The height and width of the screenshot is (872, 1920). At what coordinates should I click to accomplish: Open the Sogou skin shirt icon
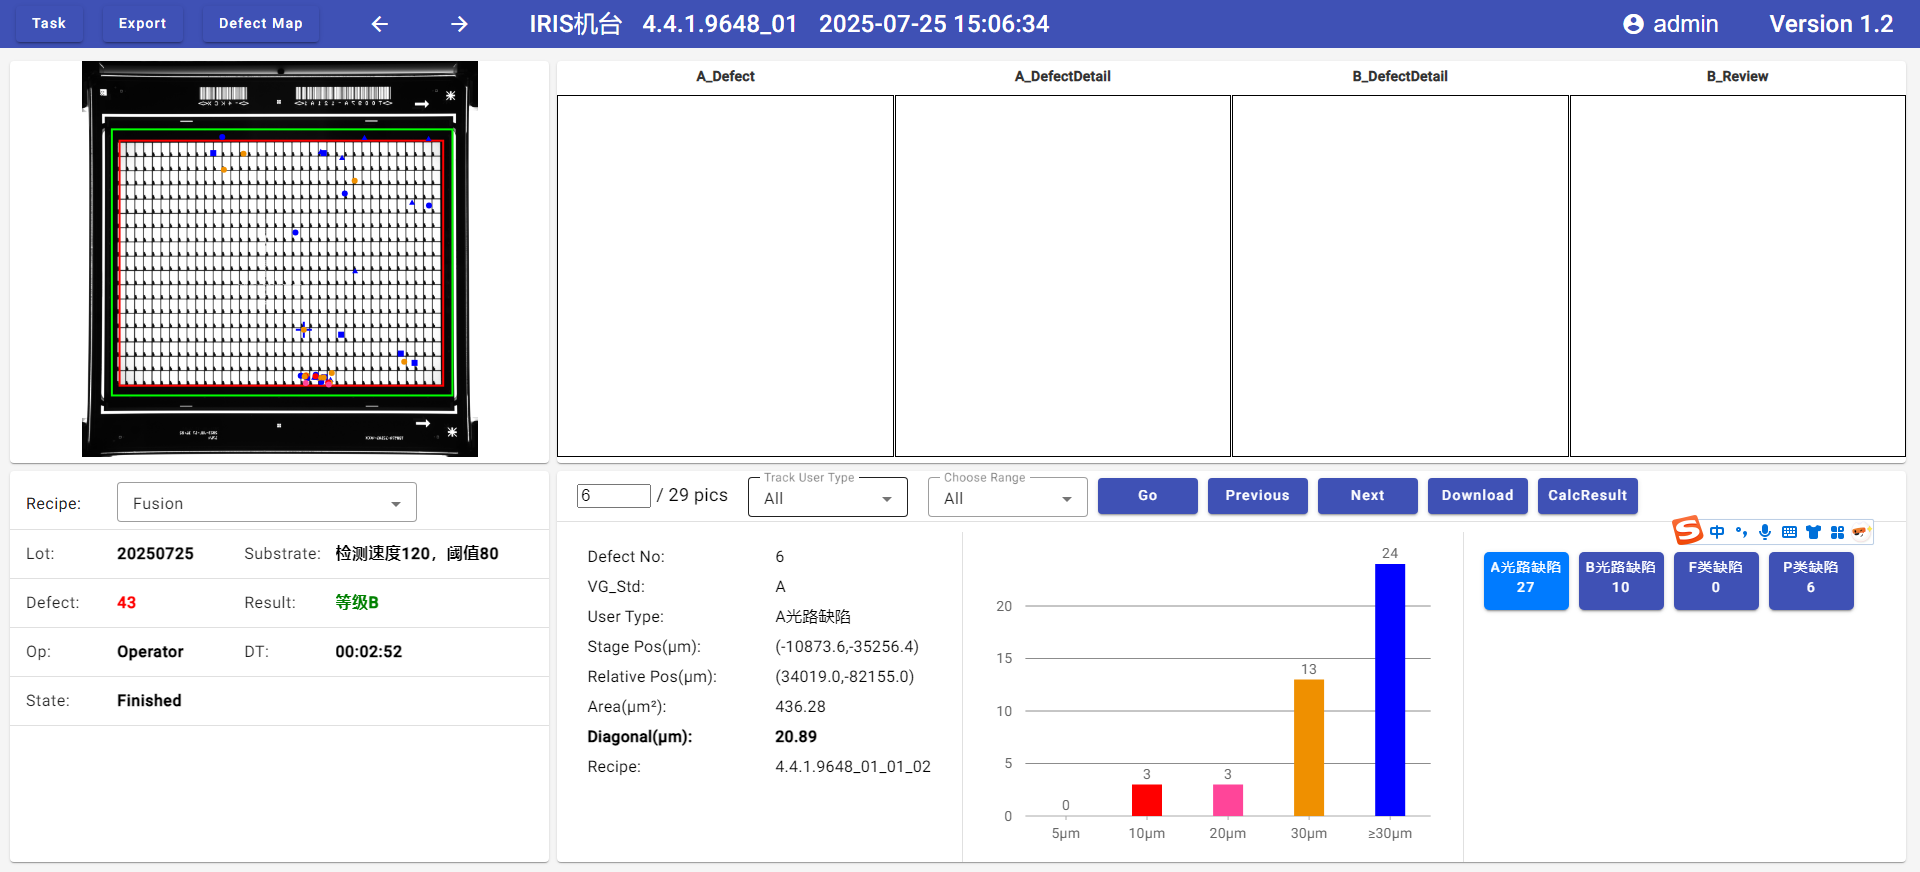coord(1813,532)
